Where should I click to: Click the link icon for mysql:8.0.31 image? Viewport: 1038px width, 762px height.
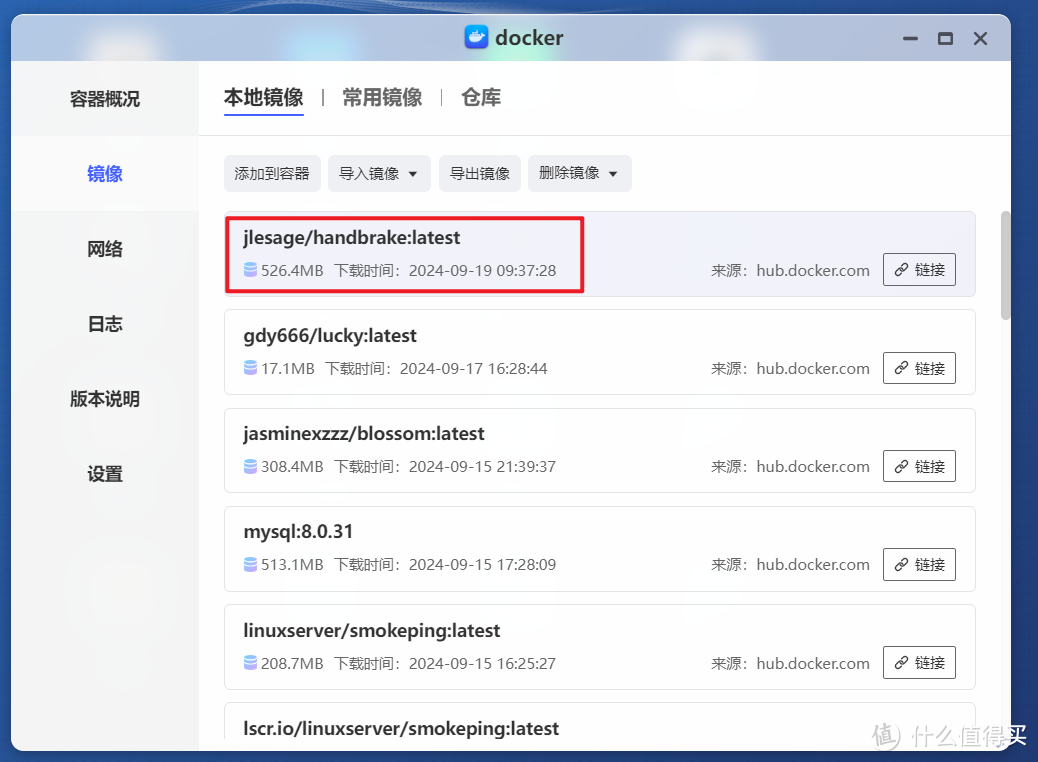[x=919, y=564]
